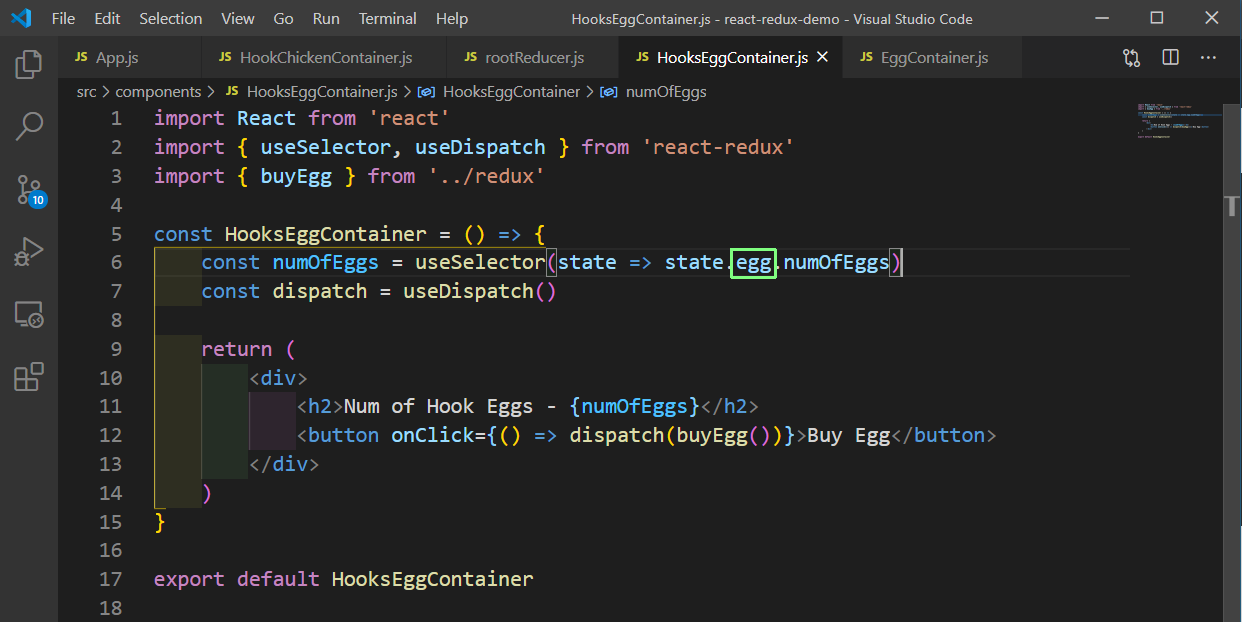Switch to the EggContainer.js tab
1242x622 pixels.
[932, 58]
